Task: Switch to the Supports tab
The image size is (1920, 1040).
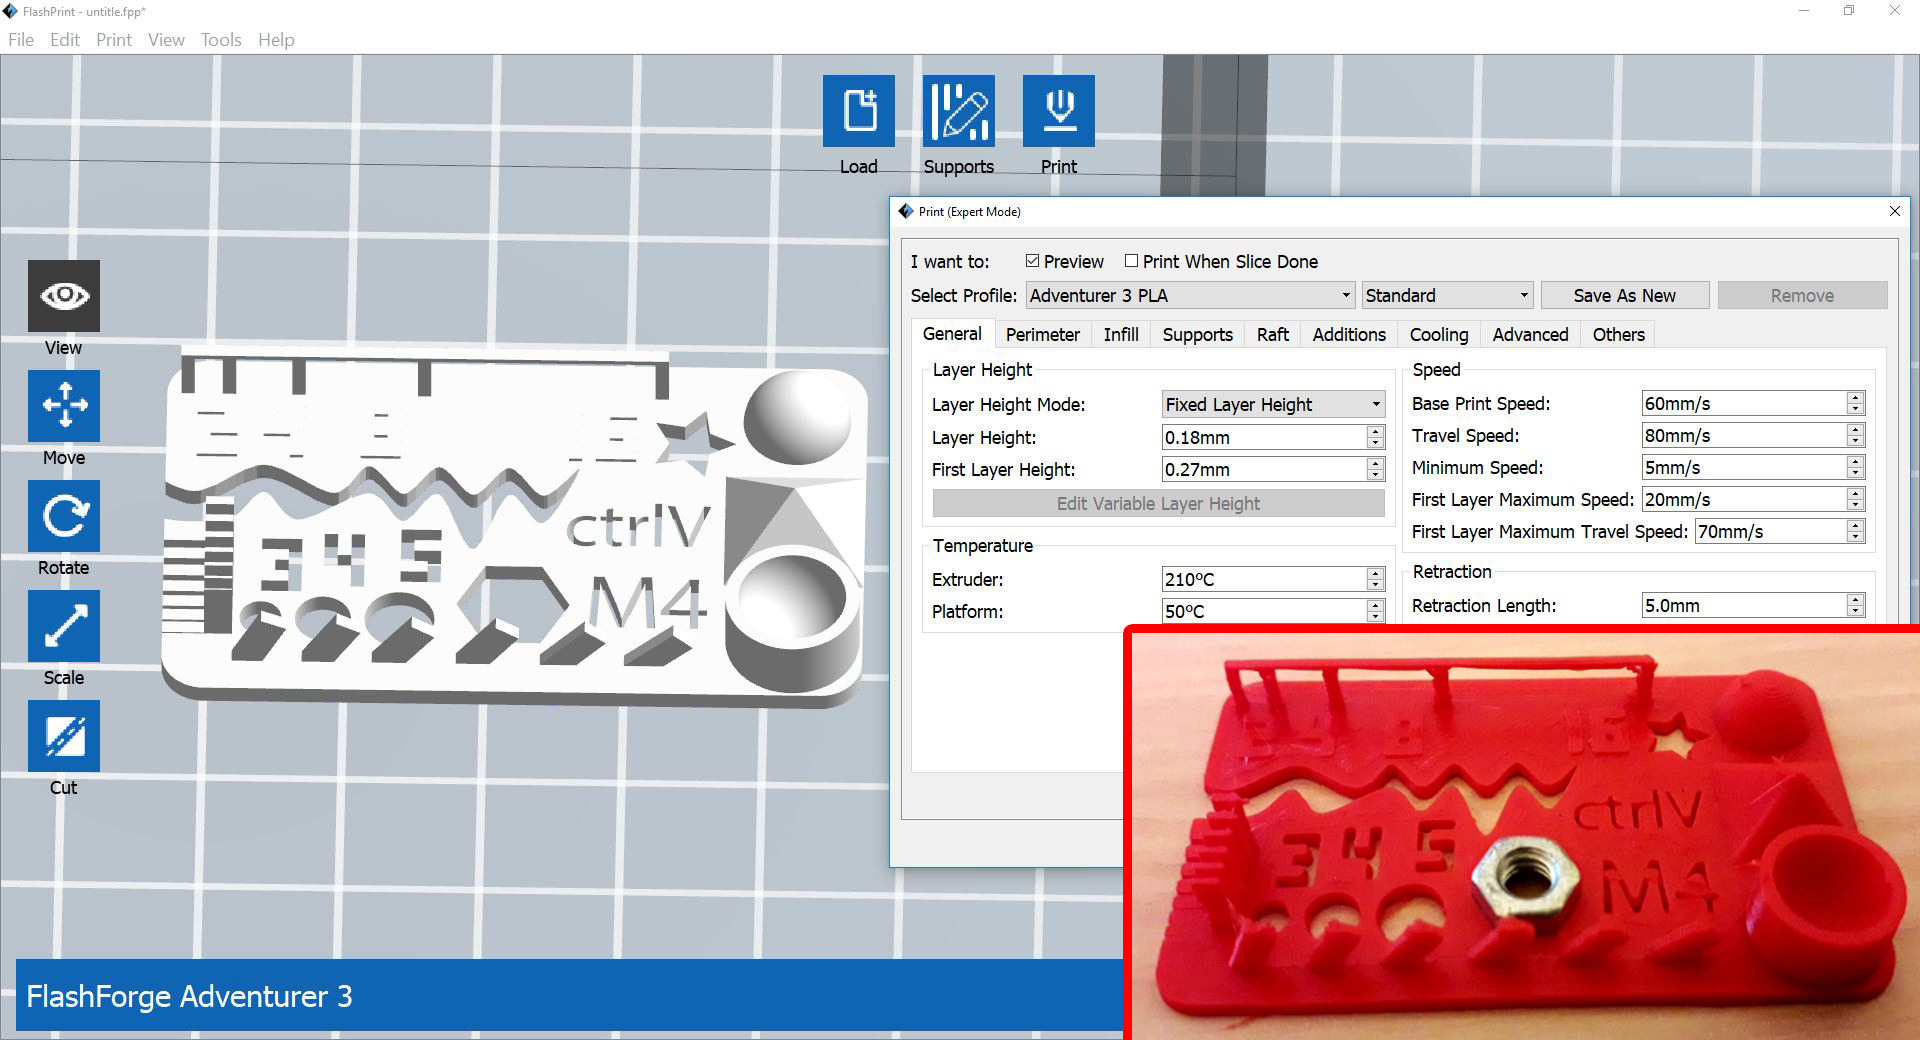Action: pos(1197,334)
